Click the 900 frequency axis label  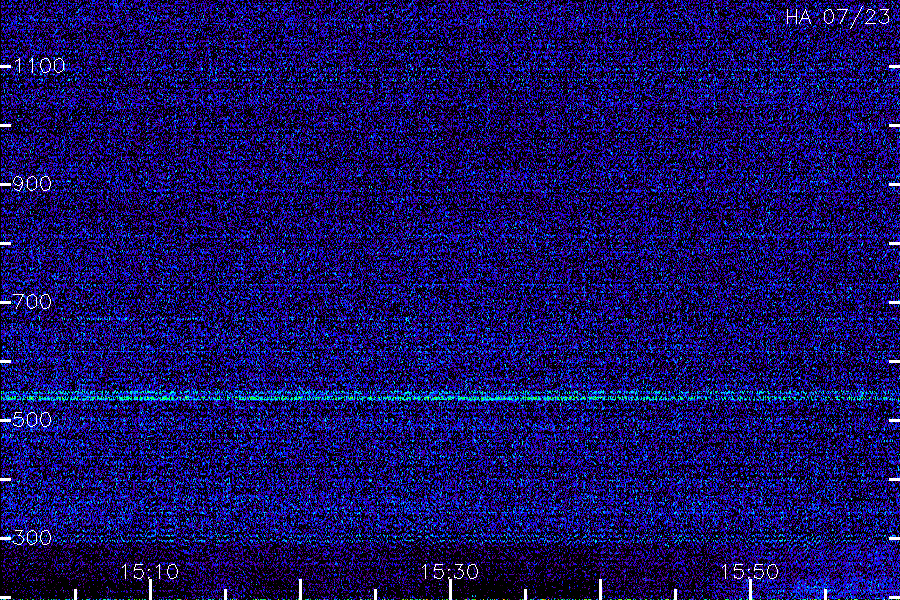[32, 184]
